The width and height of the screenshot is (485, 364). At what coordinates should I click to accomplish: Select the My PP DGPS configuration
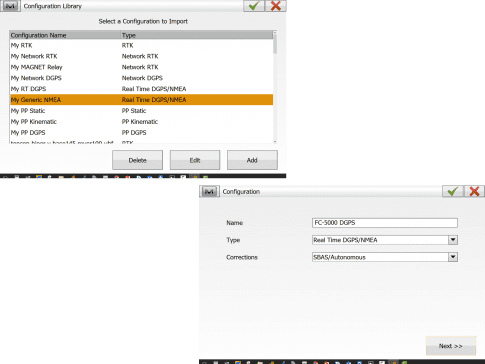141,133
